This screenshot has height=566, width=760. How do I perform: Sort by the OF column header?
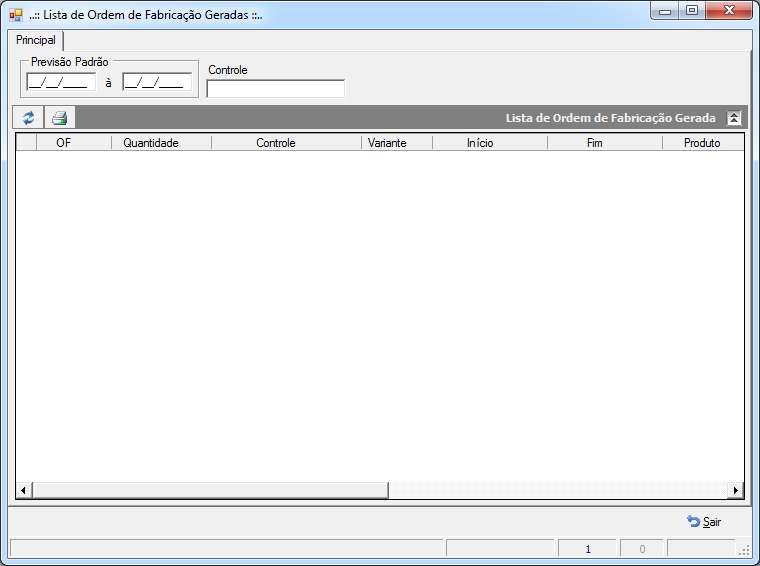74,142
